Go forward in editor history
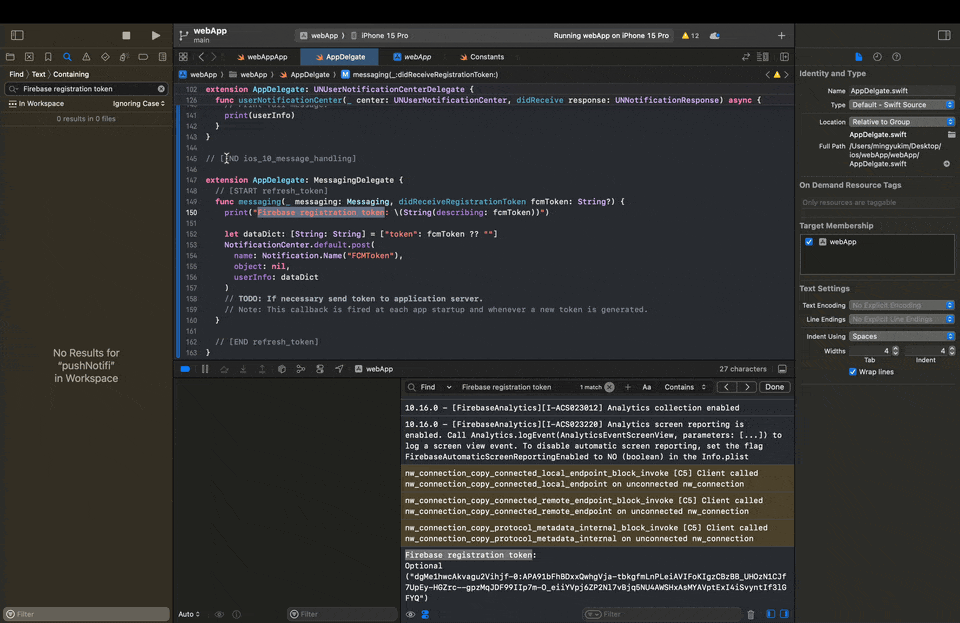The width and height of the screenshot is (960, 623). point(214,57)
